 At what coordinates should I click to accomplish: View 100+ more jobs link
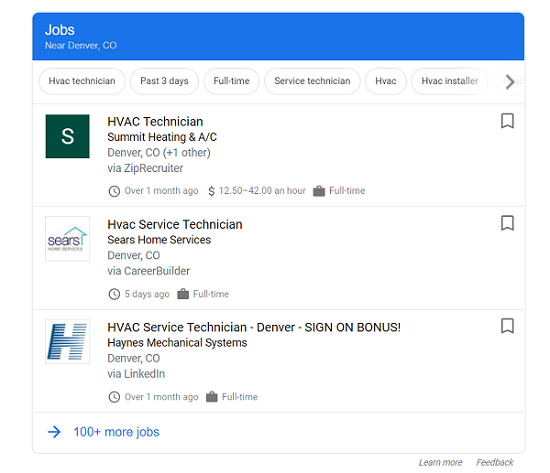tap(116, 432)
